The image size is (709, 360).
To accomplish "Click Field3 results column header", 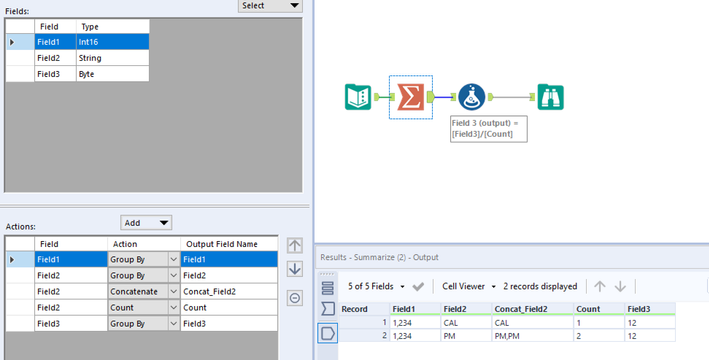I will (650, 309).
